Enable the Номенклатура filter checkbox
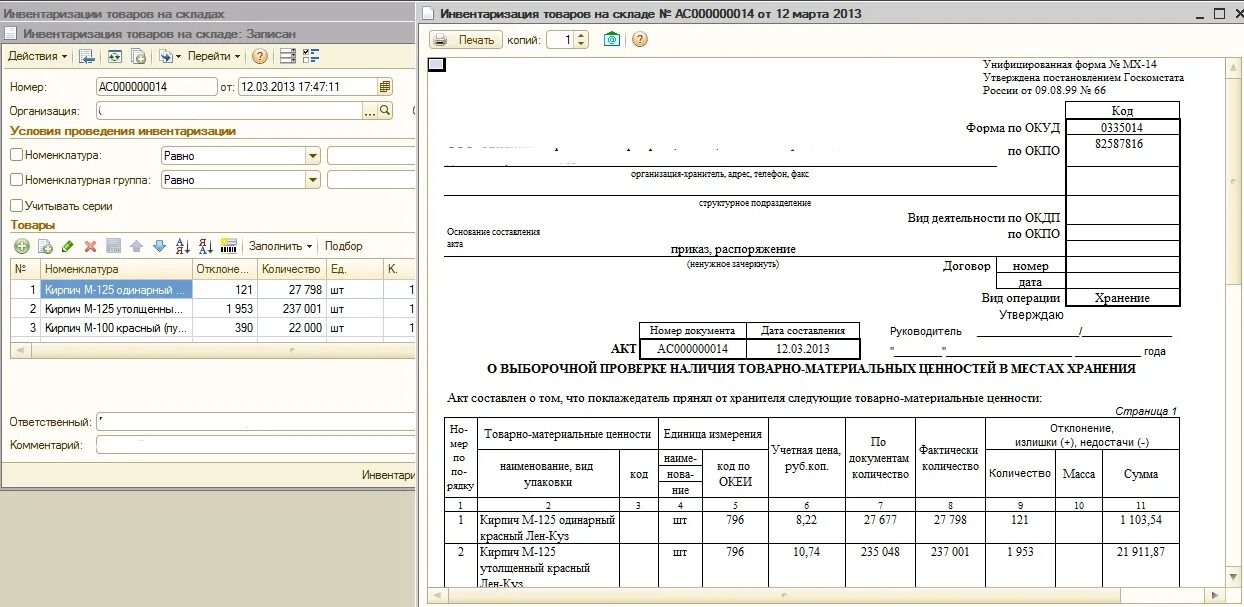The height and width of the screenshot is (607, 1244). 16,155
